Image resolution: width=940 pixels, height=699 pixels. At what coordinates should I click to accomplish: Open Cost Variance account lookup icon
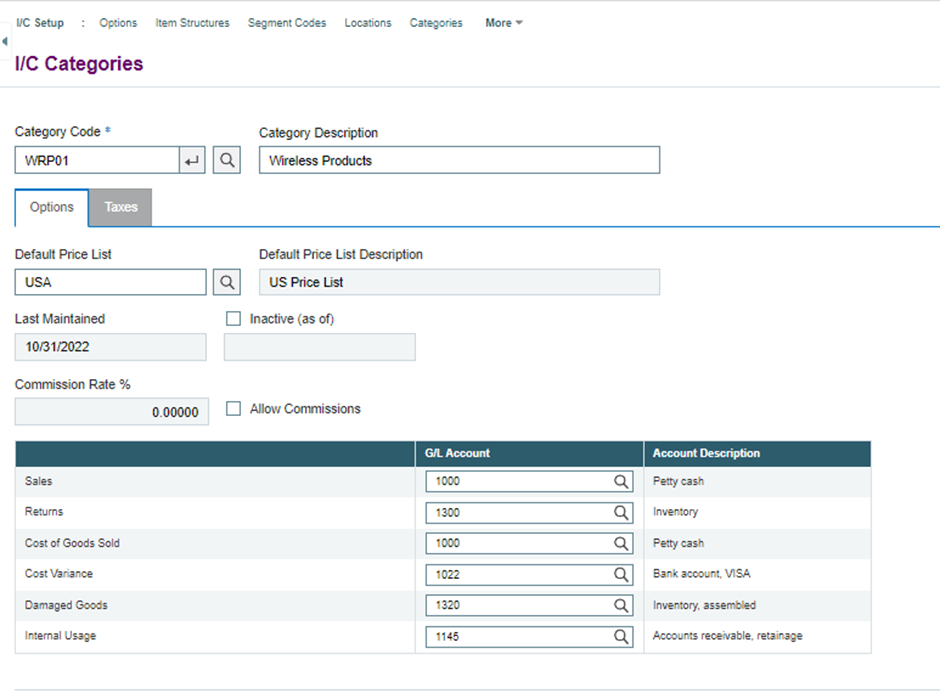622,575
